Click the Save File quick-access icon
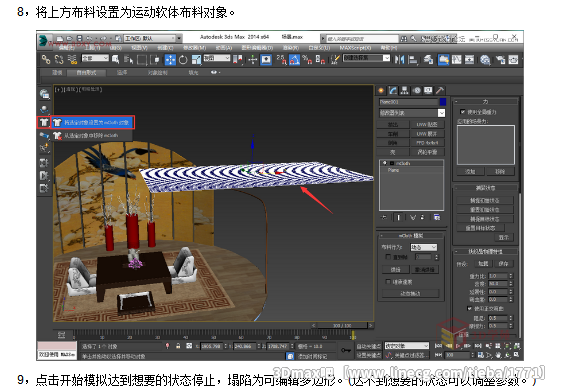585x392 pixels. tap(79, 38)
